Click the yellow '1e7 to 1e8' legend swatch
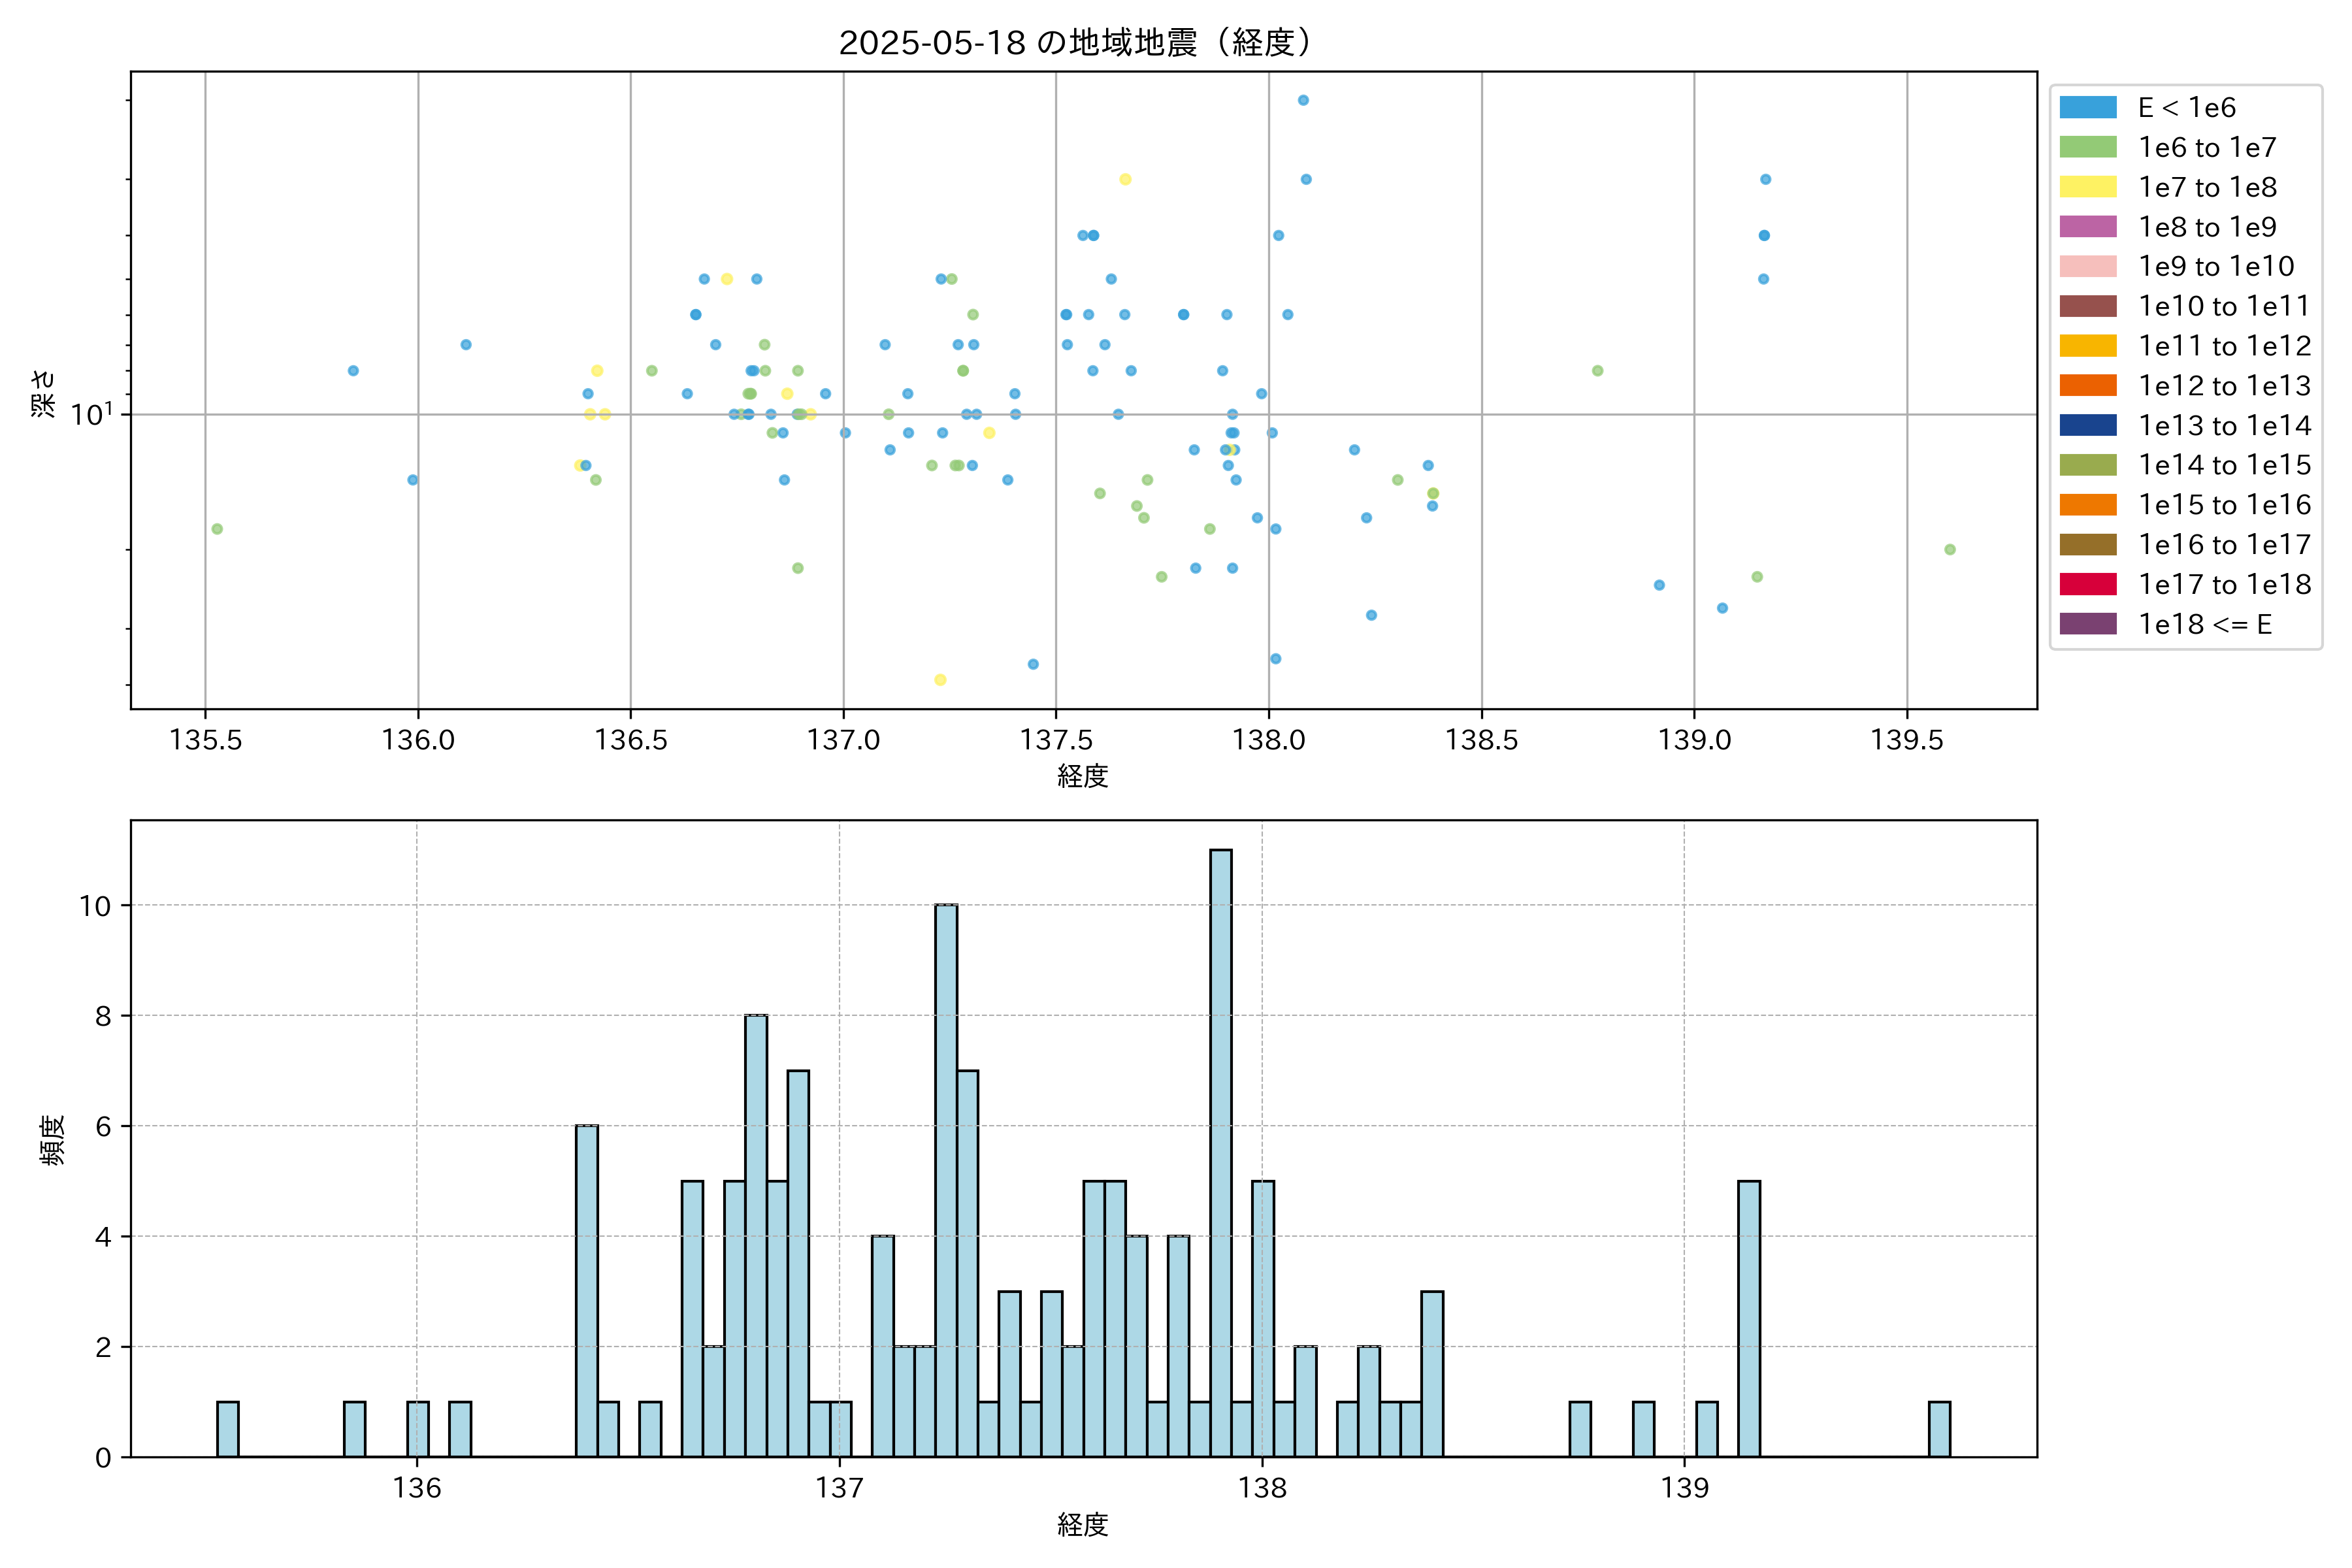Image resolution: width=2352 pixels, height=1568 pixels. click(x=2087, y=187)
